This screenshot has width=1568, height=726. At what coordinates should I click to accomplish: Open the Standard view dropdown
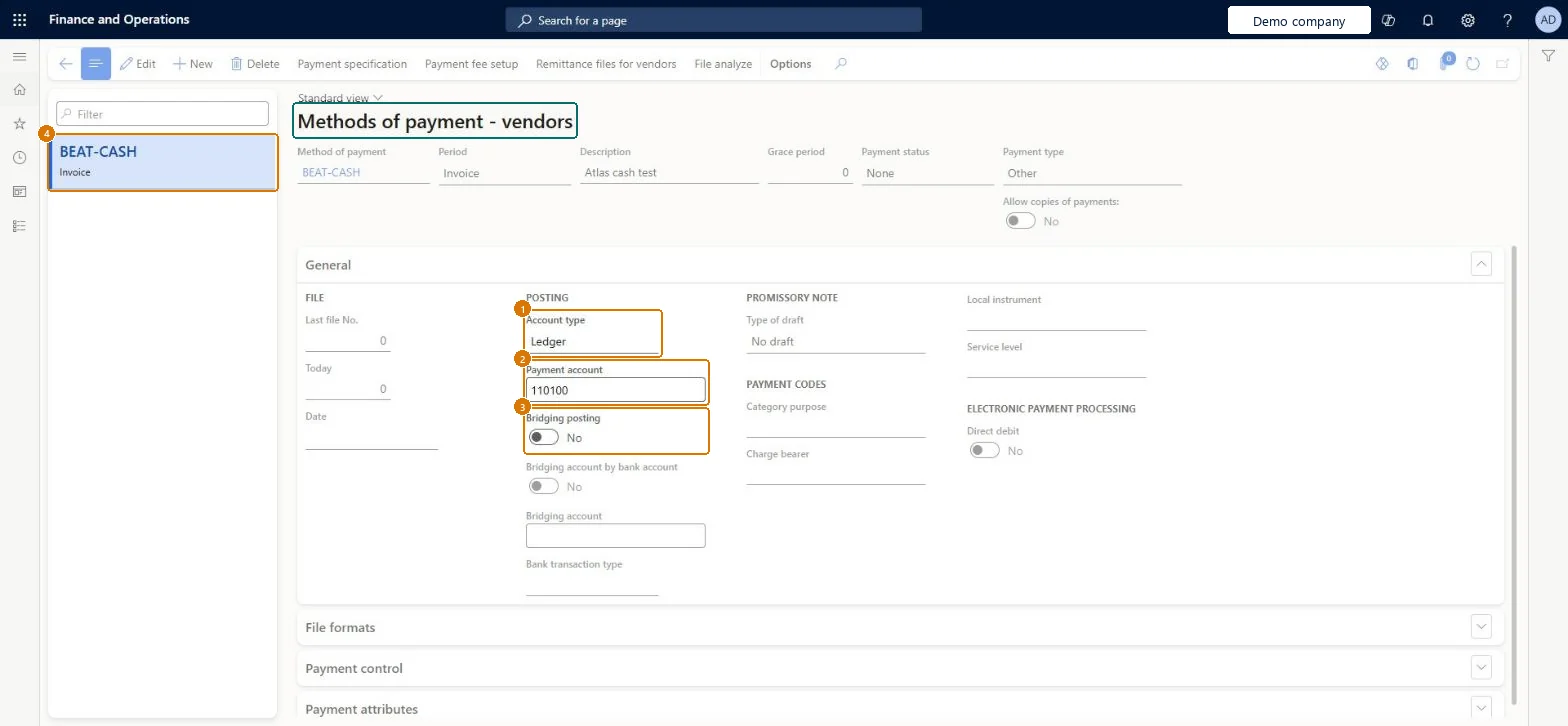pyautogui.click(x=340, y=98)
